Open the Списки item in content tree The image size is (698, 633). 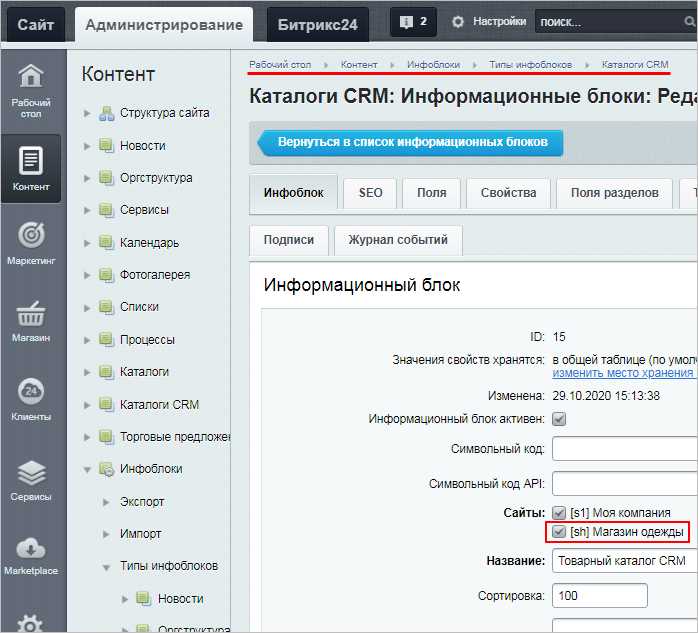(x=139, y=307)
